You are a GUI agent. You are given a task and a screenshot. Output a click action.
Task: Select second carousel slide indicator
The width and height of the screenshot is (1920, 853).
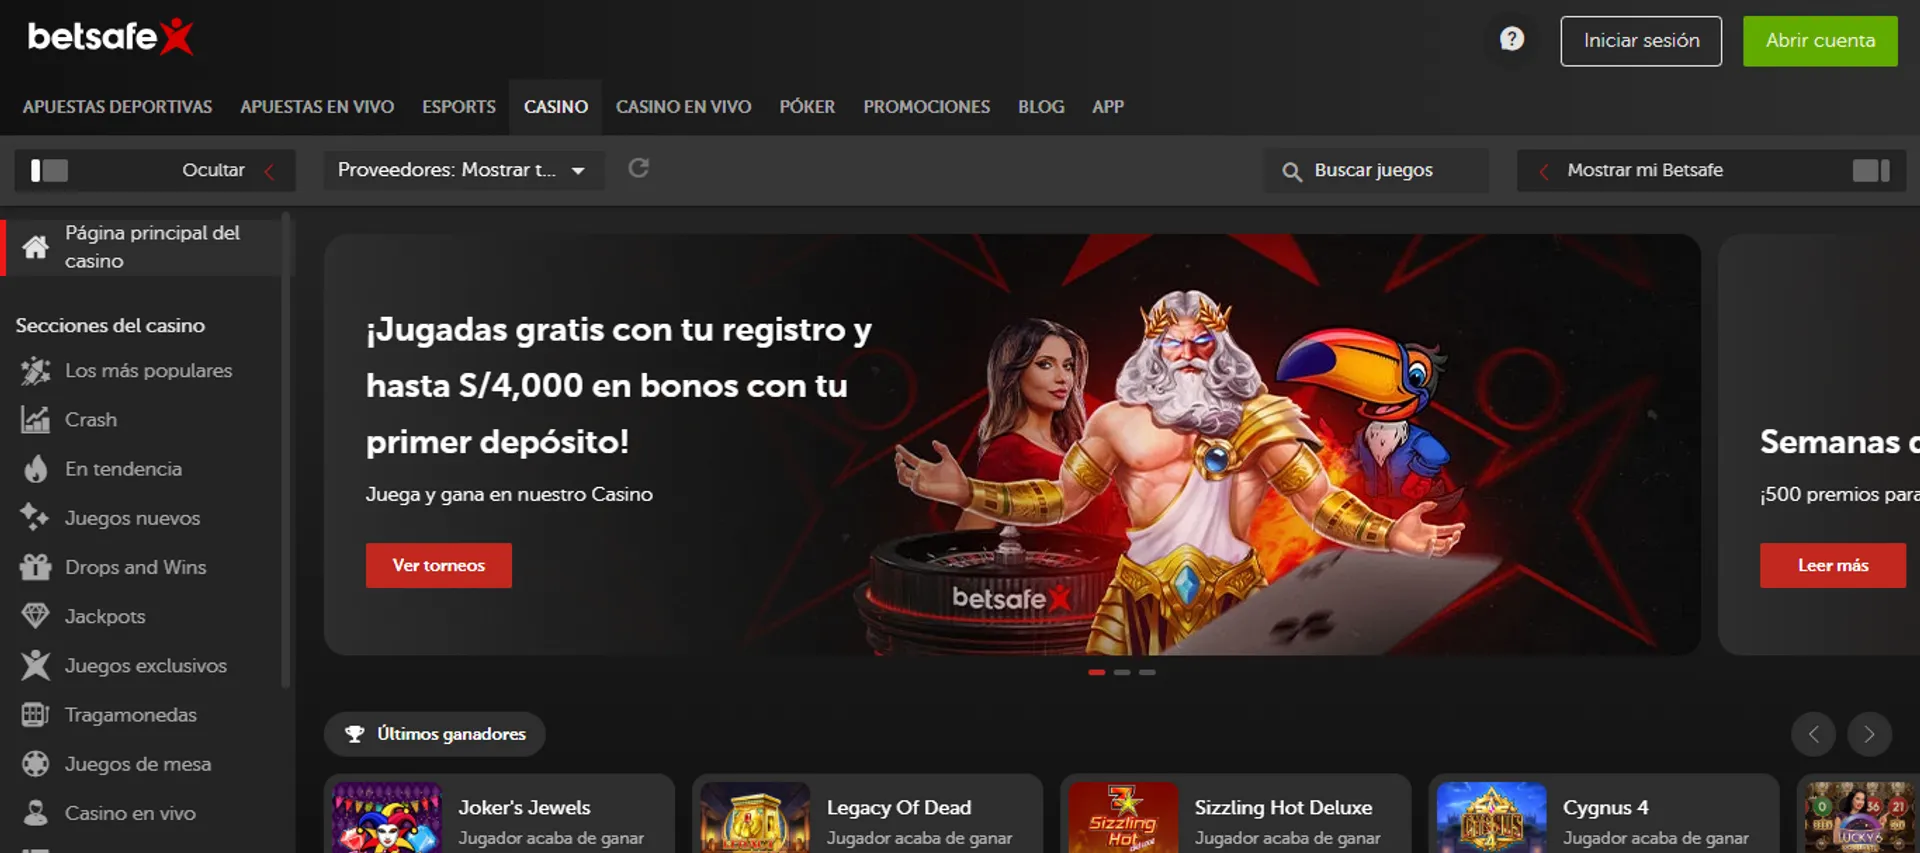[x=1122, y=672]
